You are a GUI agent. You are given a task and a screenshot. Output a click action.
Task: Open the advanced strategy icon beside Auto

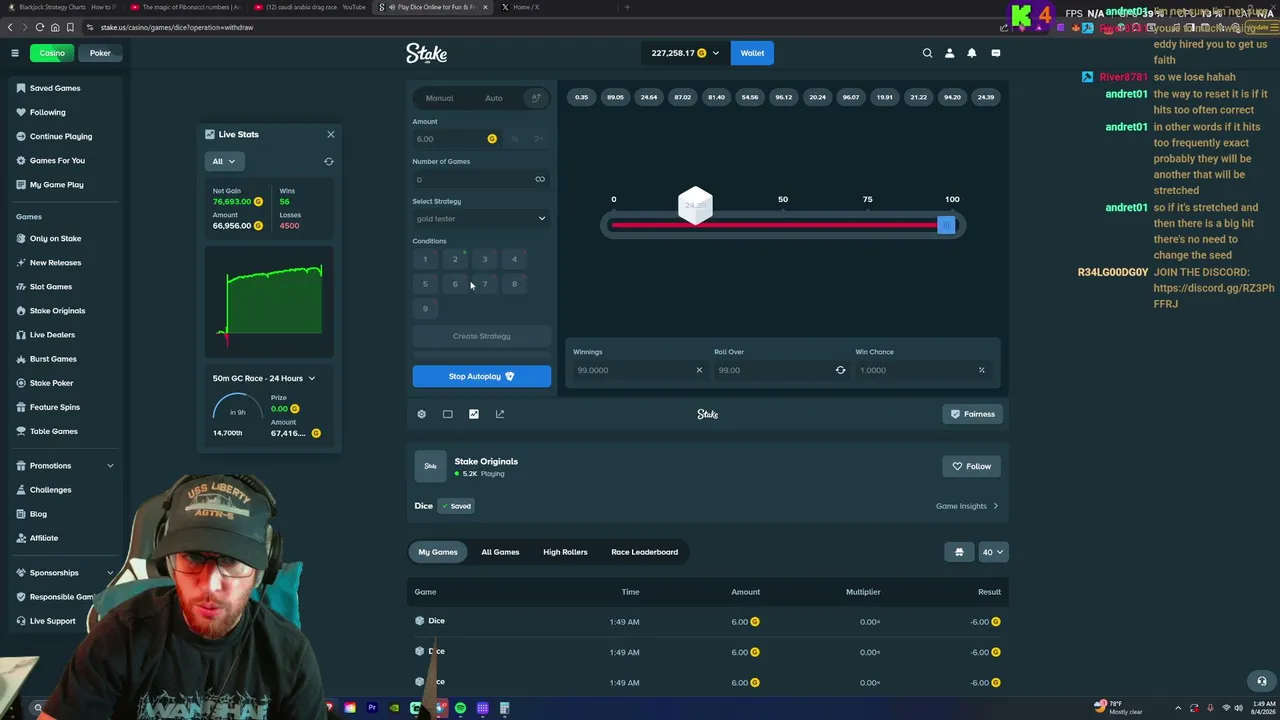tap(536, 98)
